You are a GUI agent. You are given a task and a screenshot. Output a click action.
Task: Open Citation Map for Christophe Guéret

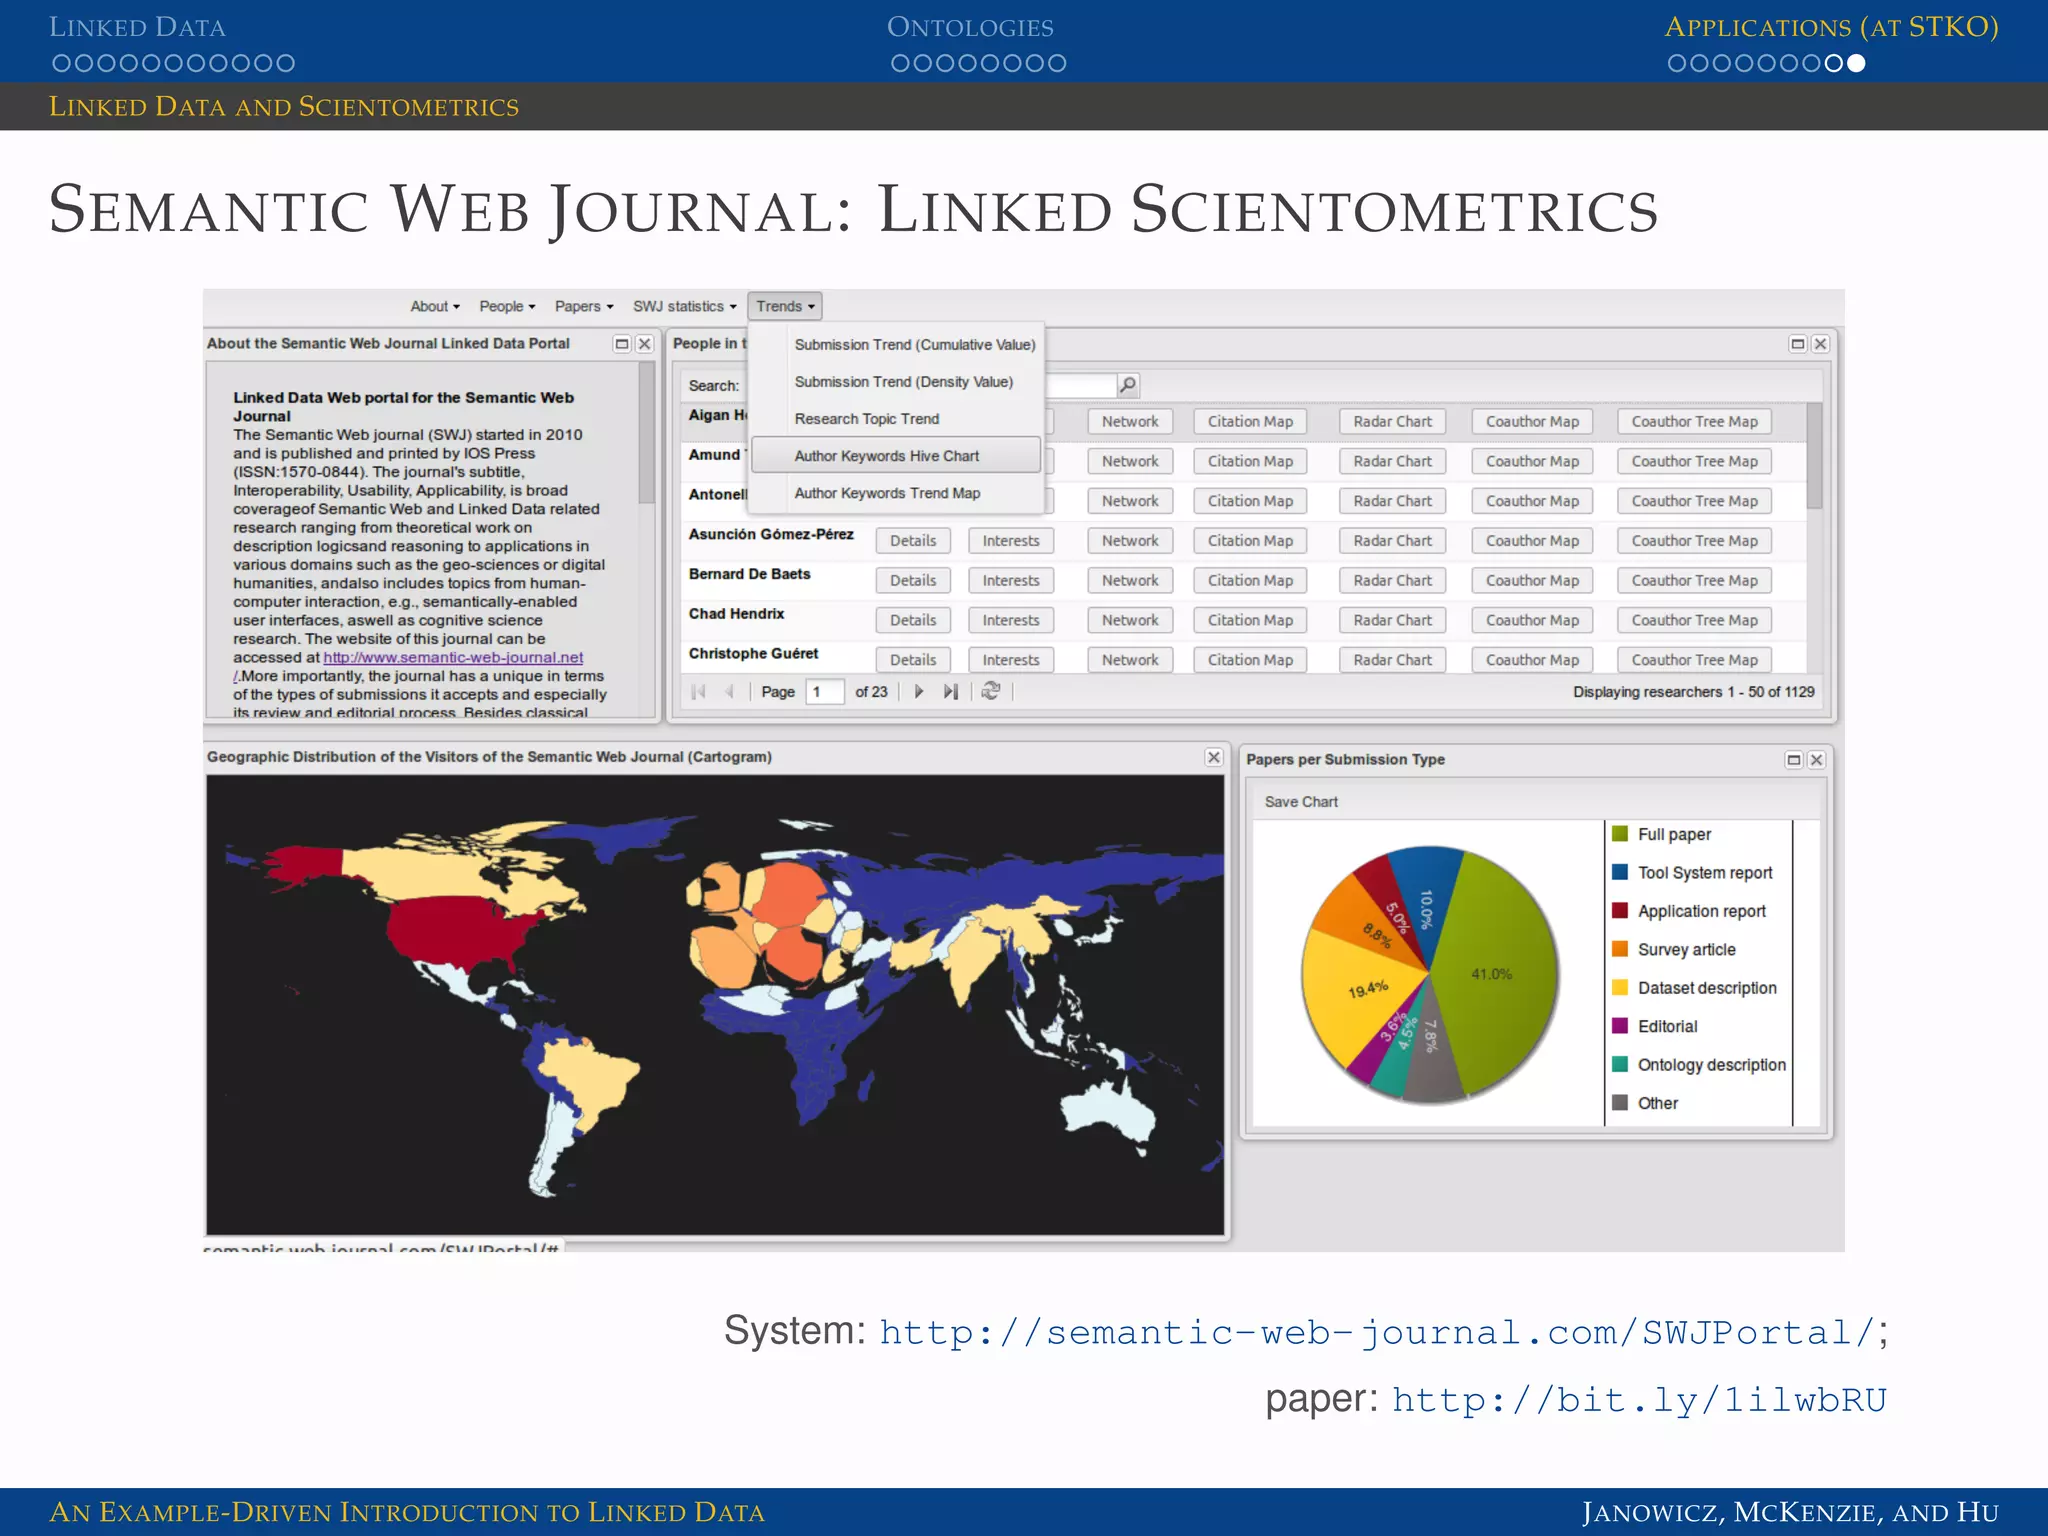pyautogui.click(x=1250, y=660)
